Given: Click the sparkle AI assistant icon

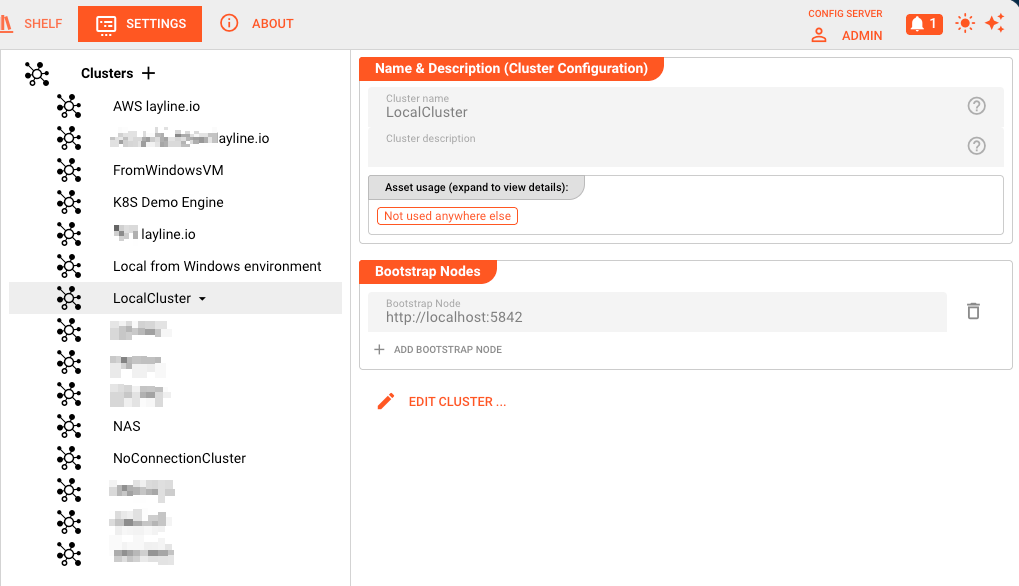Looking at the screenshot, I should point(995,23).
